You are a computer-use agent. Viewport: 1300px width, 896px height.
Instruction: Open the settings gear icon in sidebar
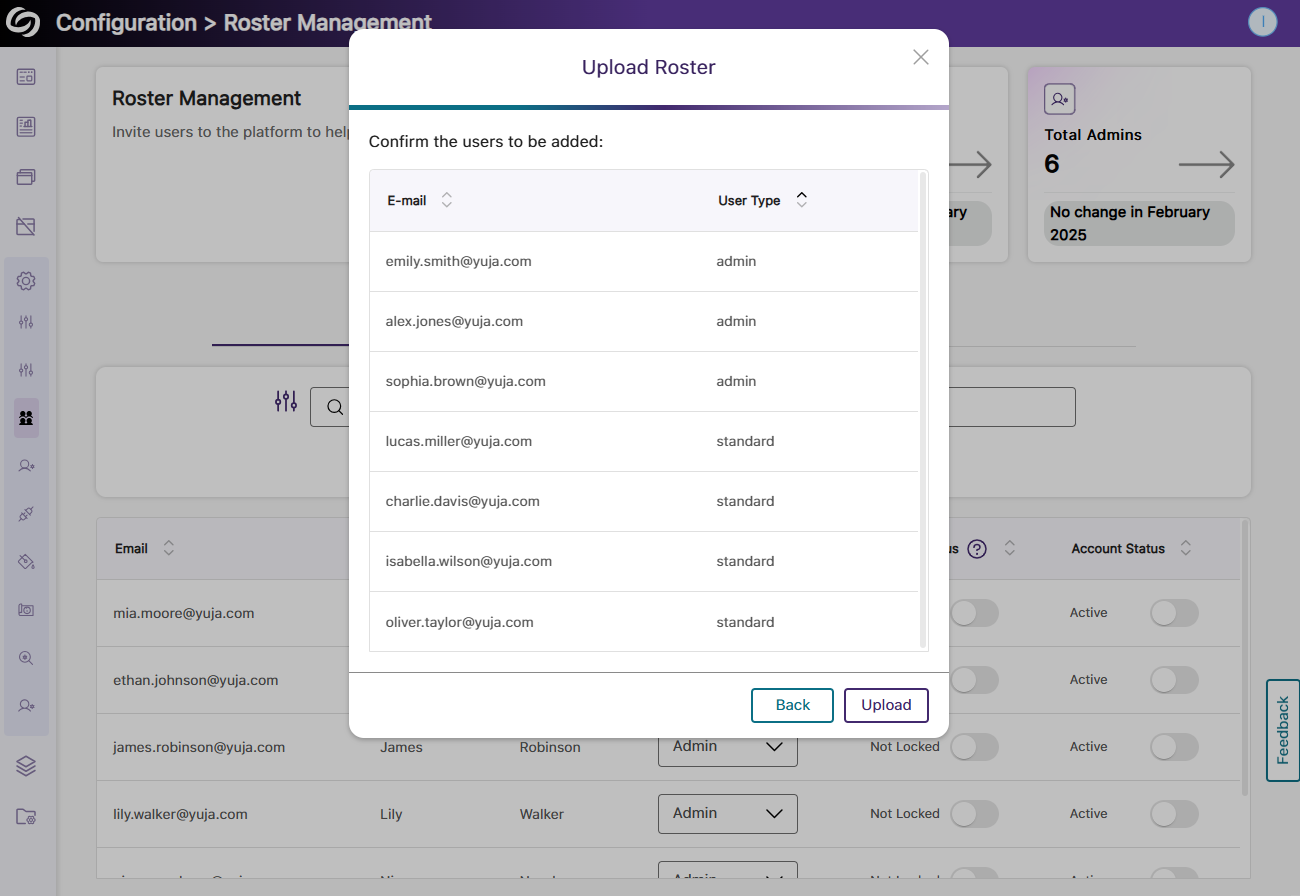tap(26, 281)
